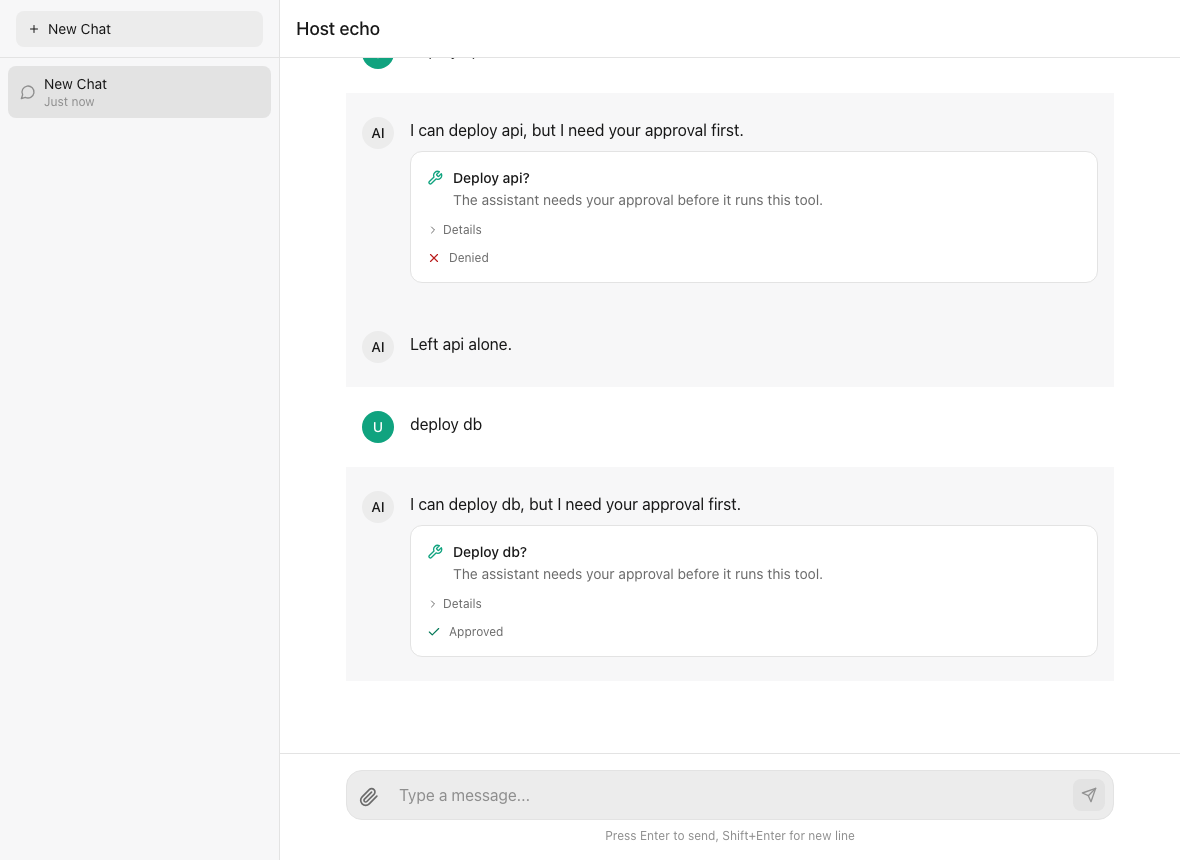Screen dimensions: 1180x860
Task: Click the paper plane send button
Action: [1089, 795]
